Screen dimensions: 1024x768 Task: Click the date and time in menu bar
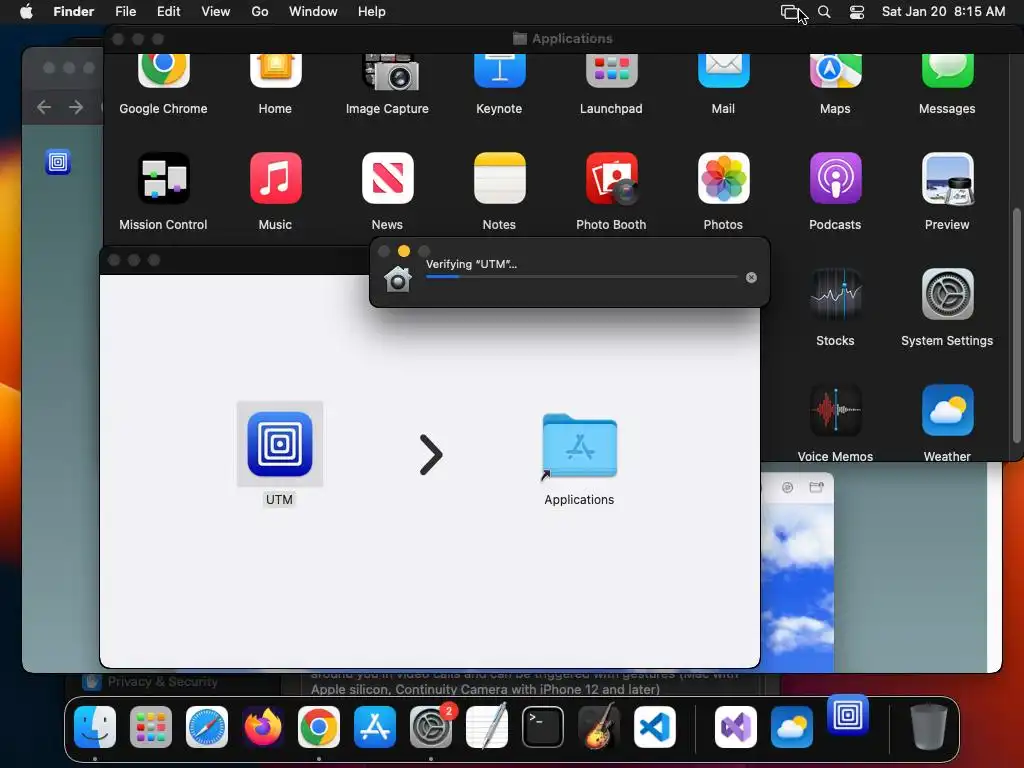point(944,12)
